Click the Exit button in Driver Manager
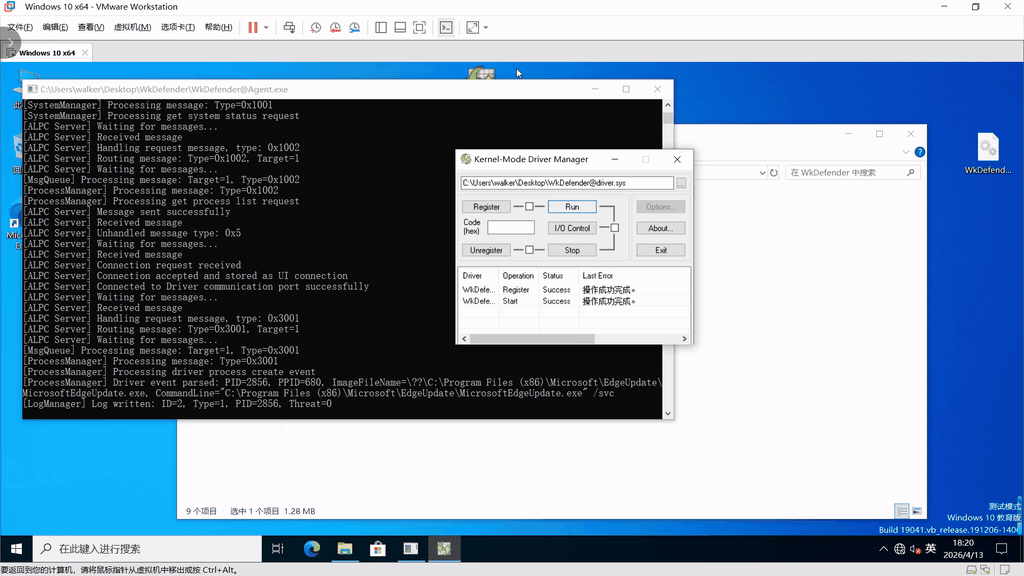Viewport: 1024px width, 576px height. click(x=660, y=250)
